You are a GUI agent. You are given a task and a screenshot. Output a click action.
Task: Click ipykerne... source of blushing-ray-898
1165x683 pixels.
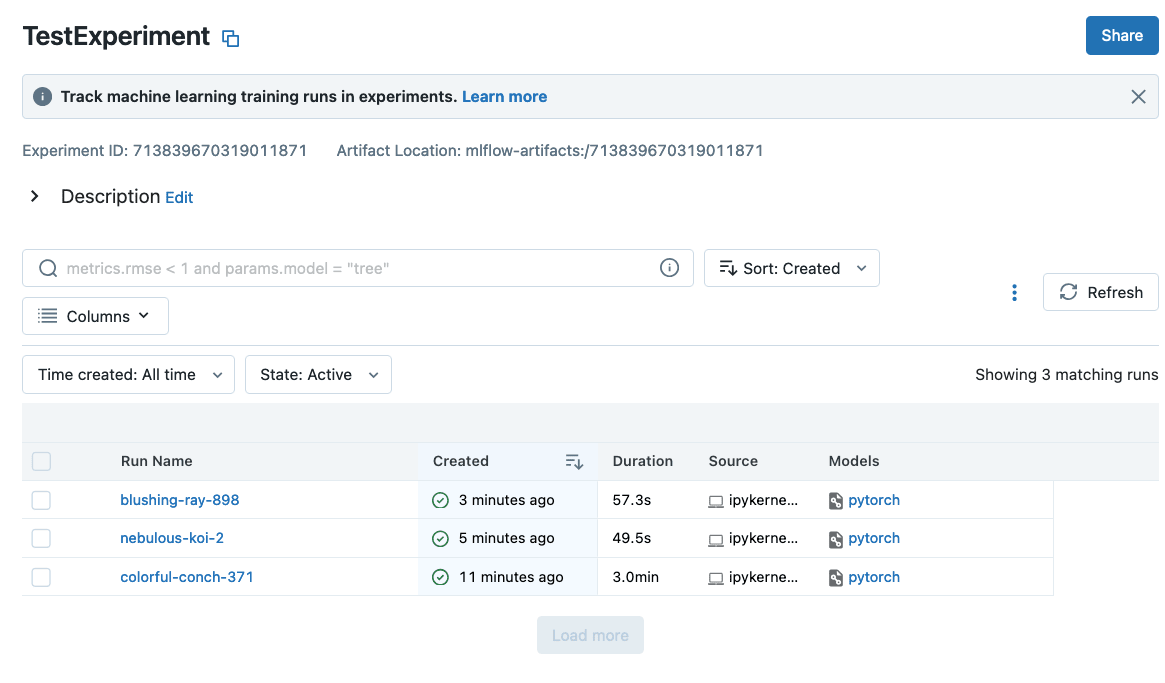[763, 500]
